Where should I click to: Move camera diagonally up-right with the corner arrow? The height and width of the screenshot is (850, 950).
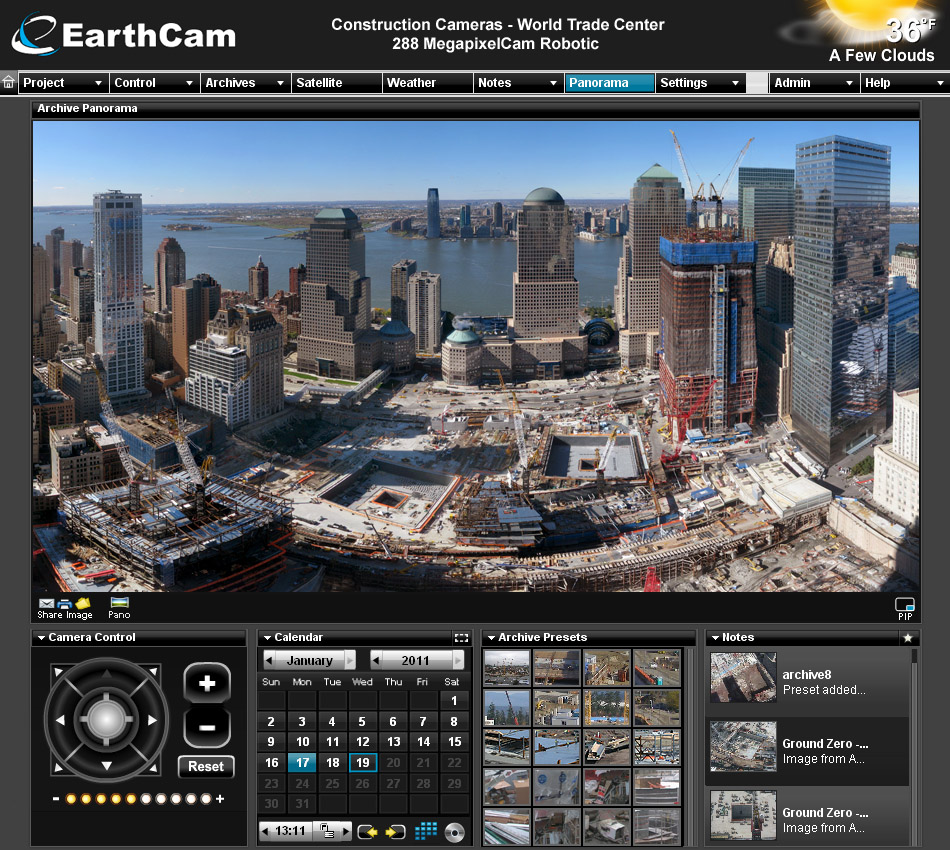pos(154,672)
